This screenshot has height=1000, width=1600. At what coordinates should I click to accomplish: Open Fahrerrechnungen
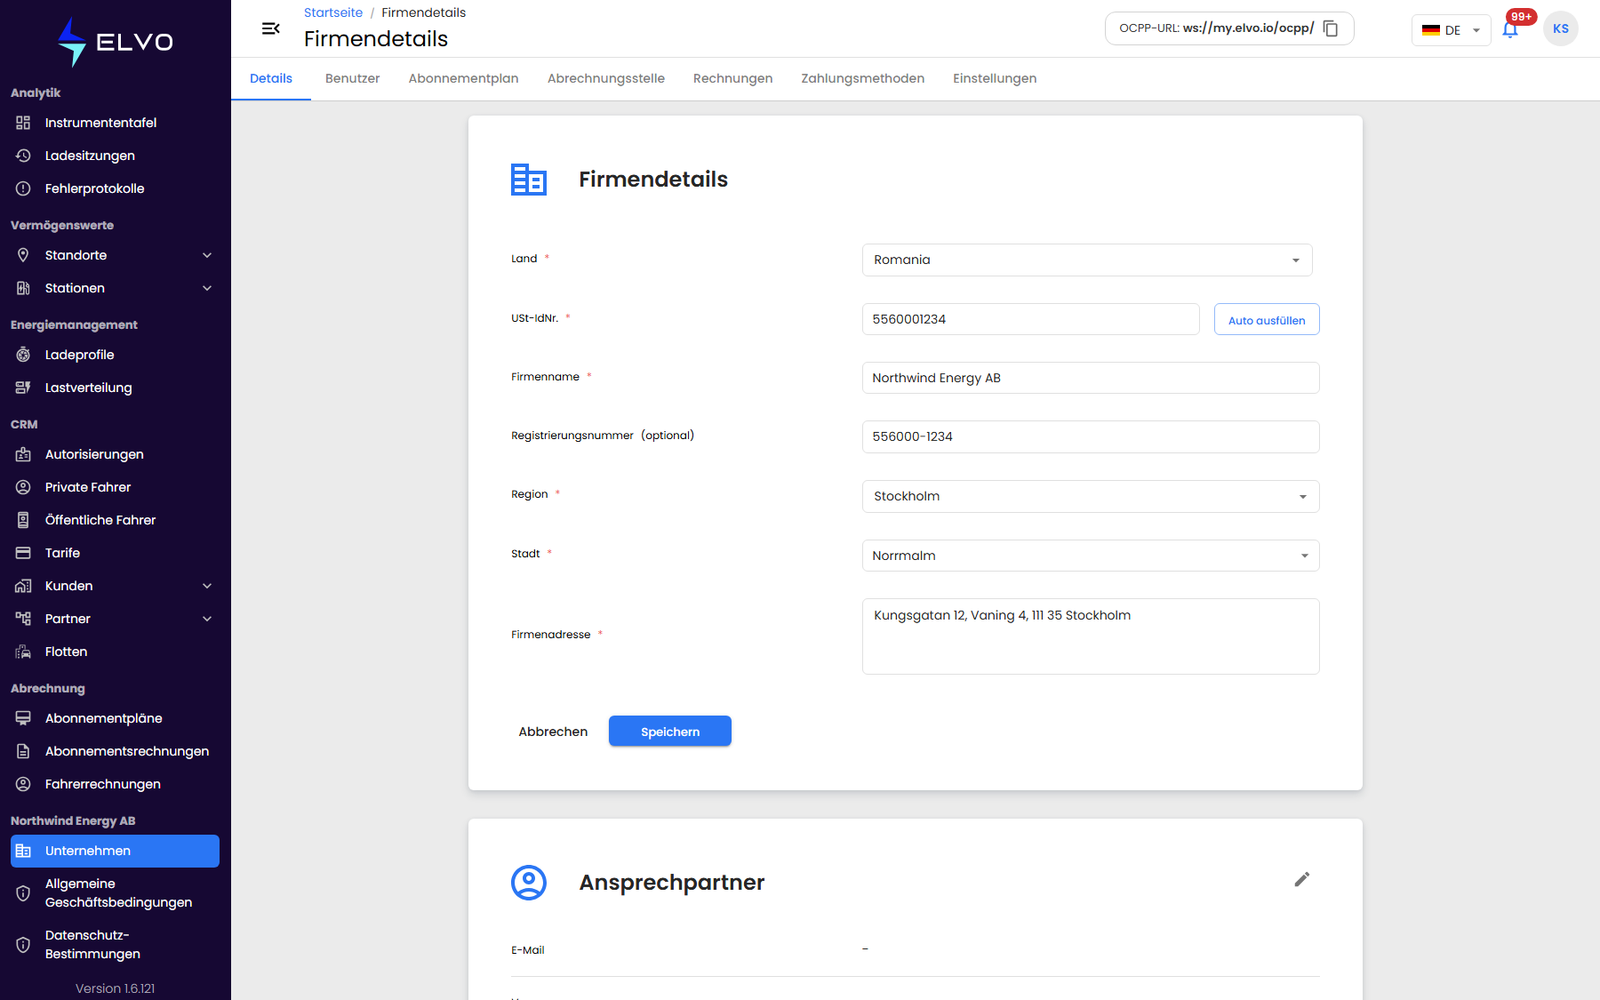click(115, 784)
